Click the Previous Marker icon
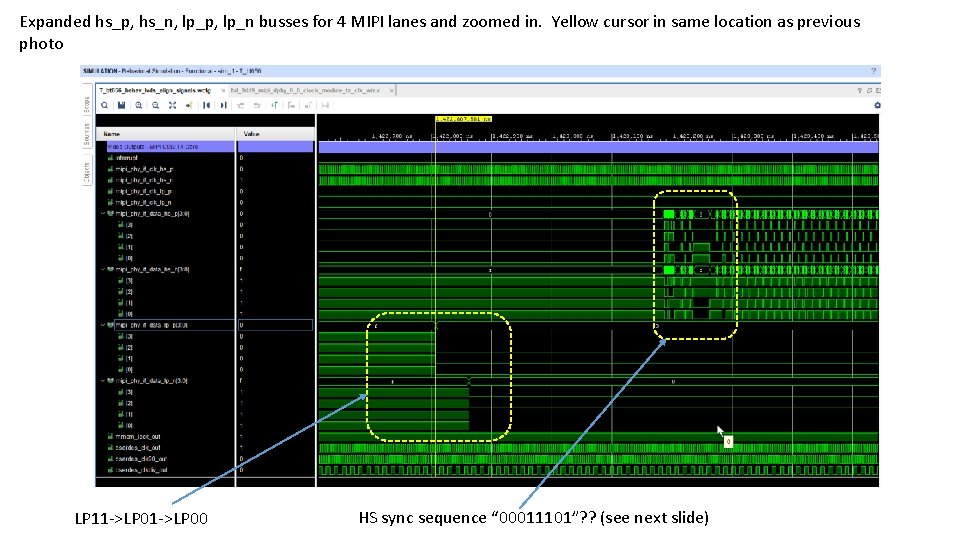Screen dimensions: 960x540 (x=291, y=105)
